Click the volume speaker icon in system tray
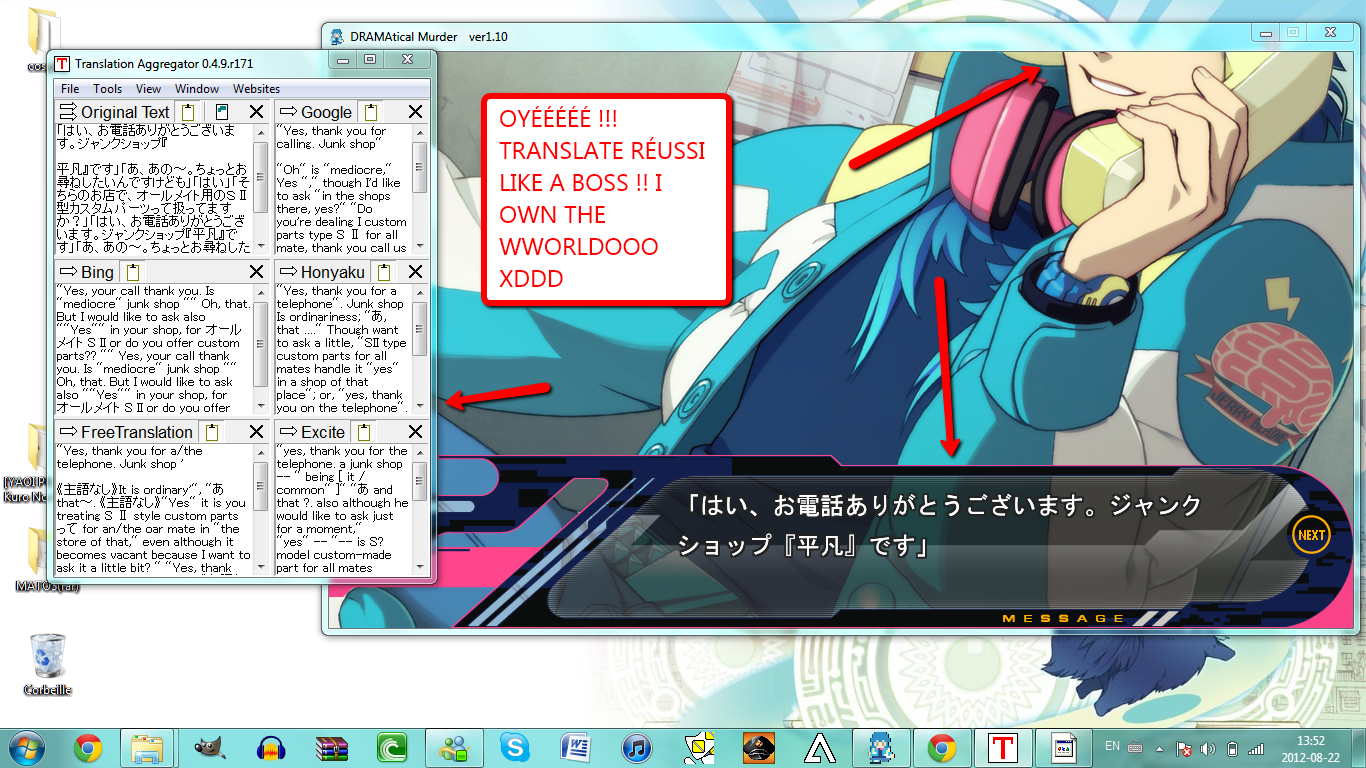Screen dimensions: 1366x768 tap(1207, 748)
